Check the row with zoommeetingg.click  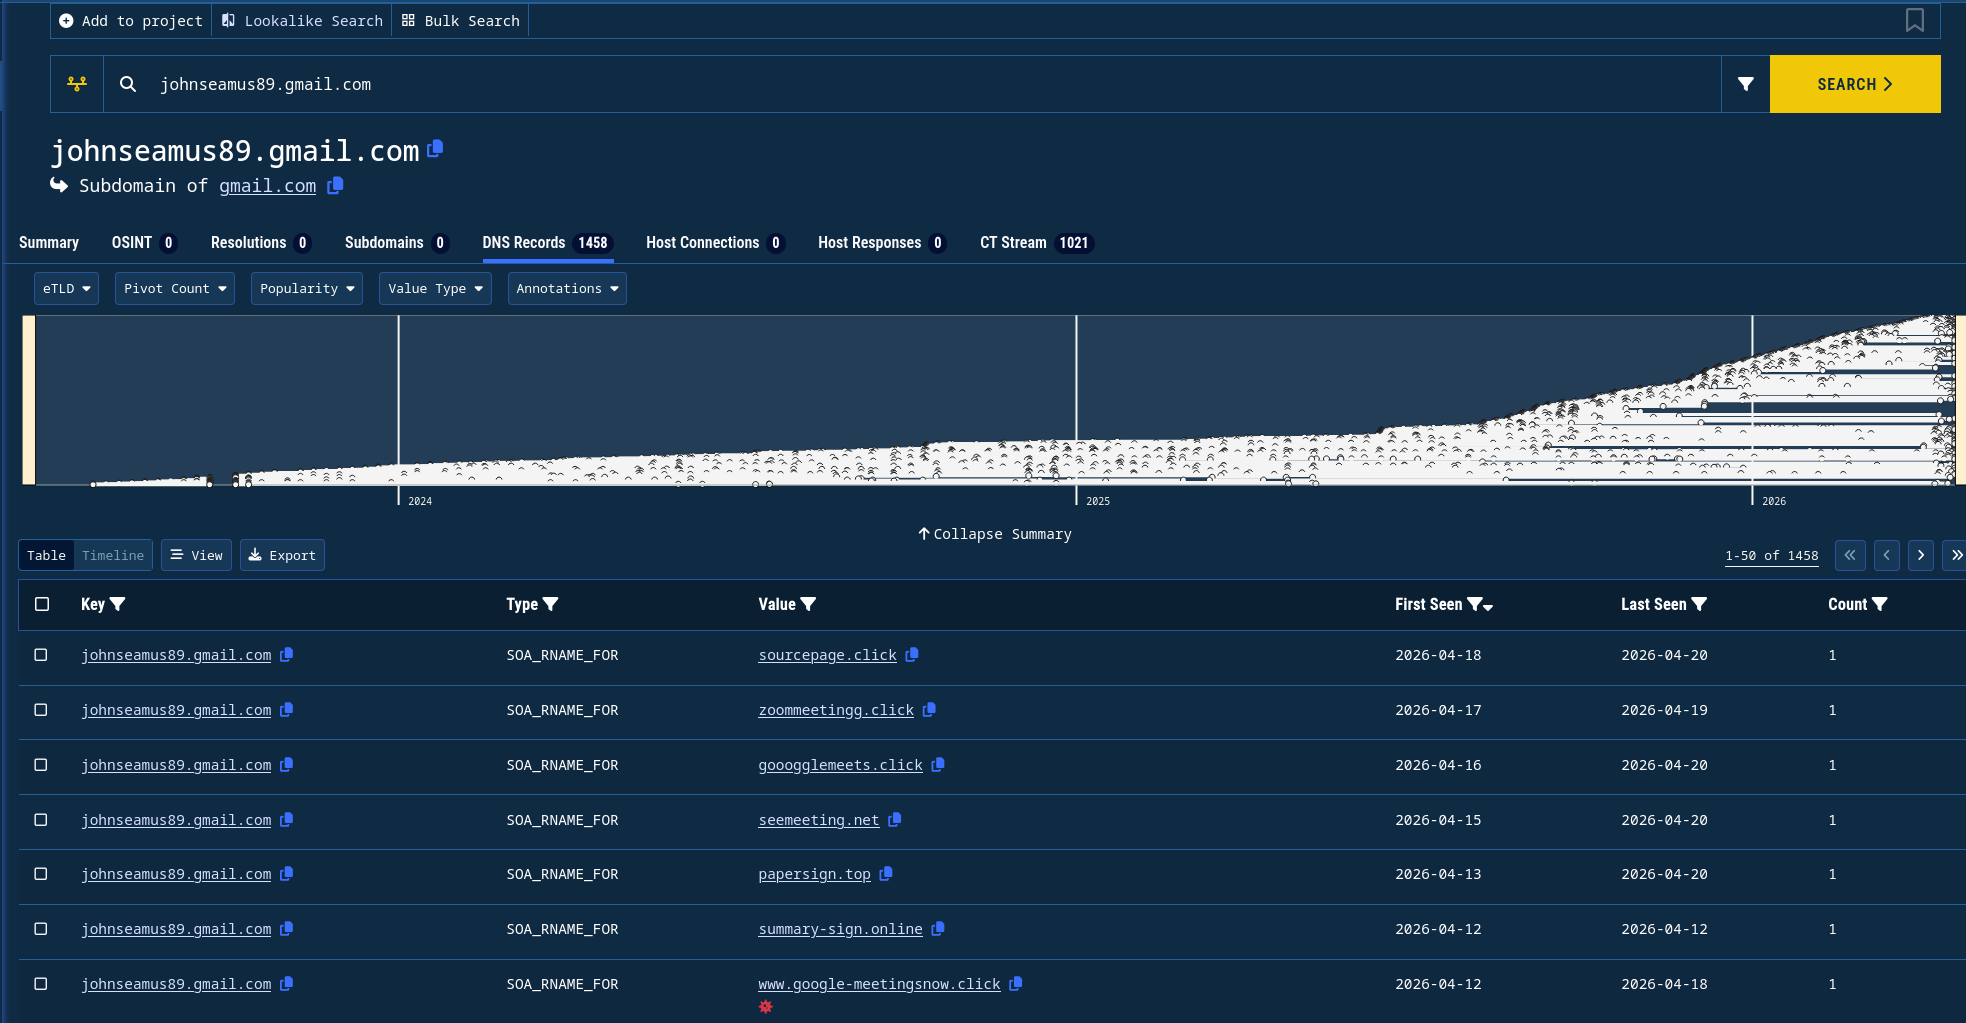pos(41,710)
